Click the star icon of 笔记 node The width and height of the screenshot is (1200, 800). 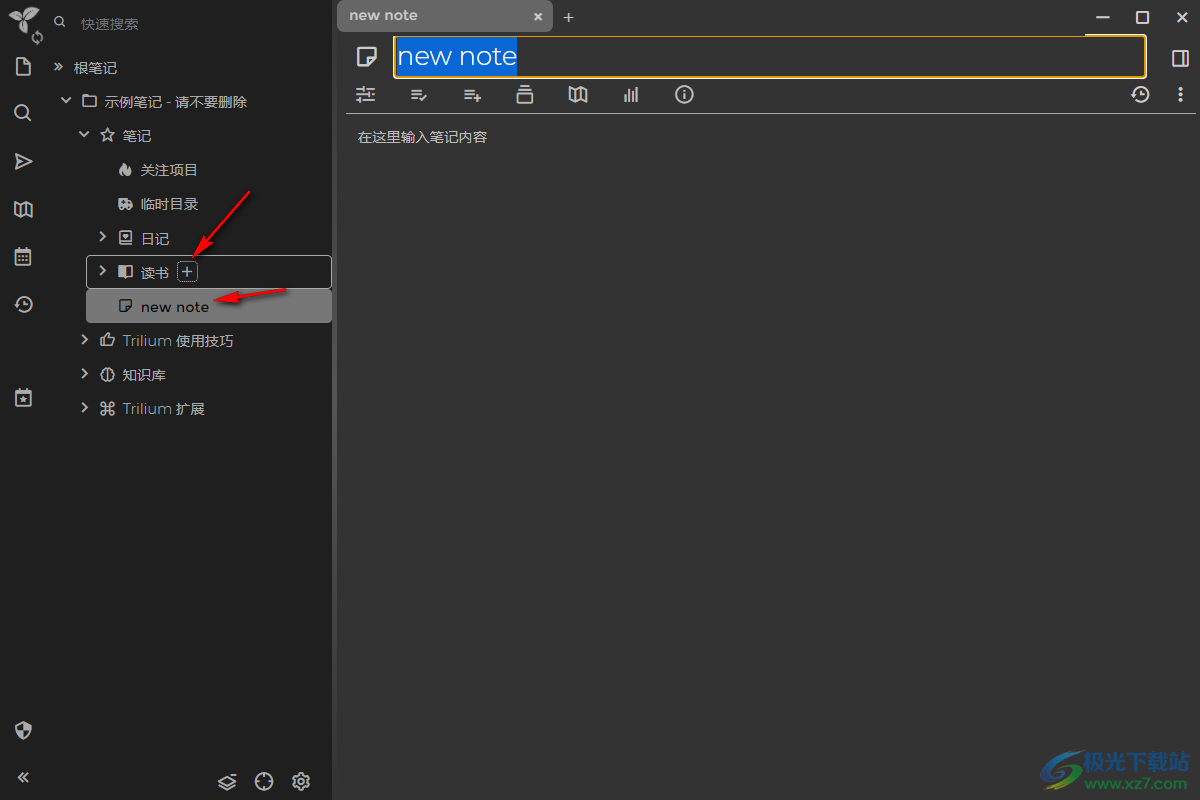point(107,135)
